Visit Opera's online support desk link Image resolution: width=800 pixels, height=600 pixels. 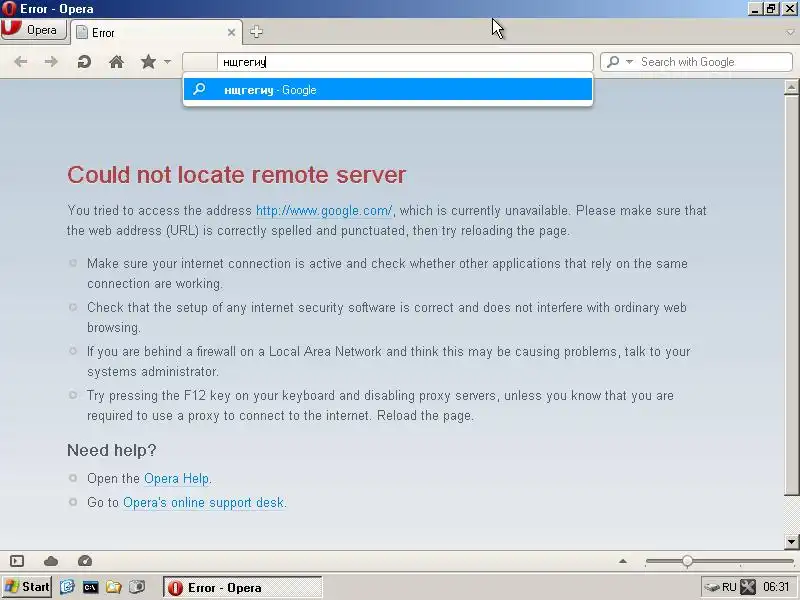(204, 503)
